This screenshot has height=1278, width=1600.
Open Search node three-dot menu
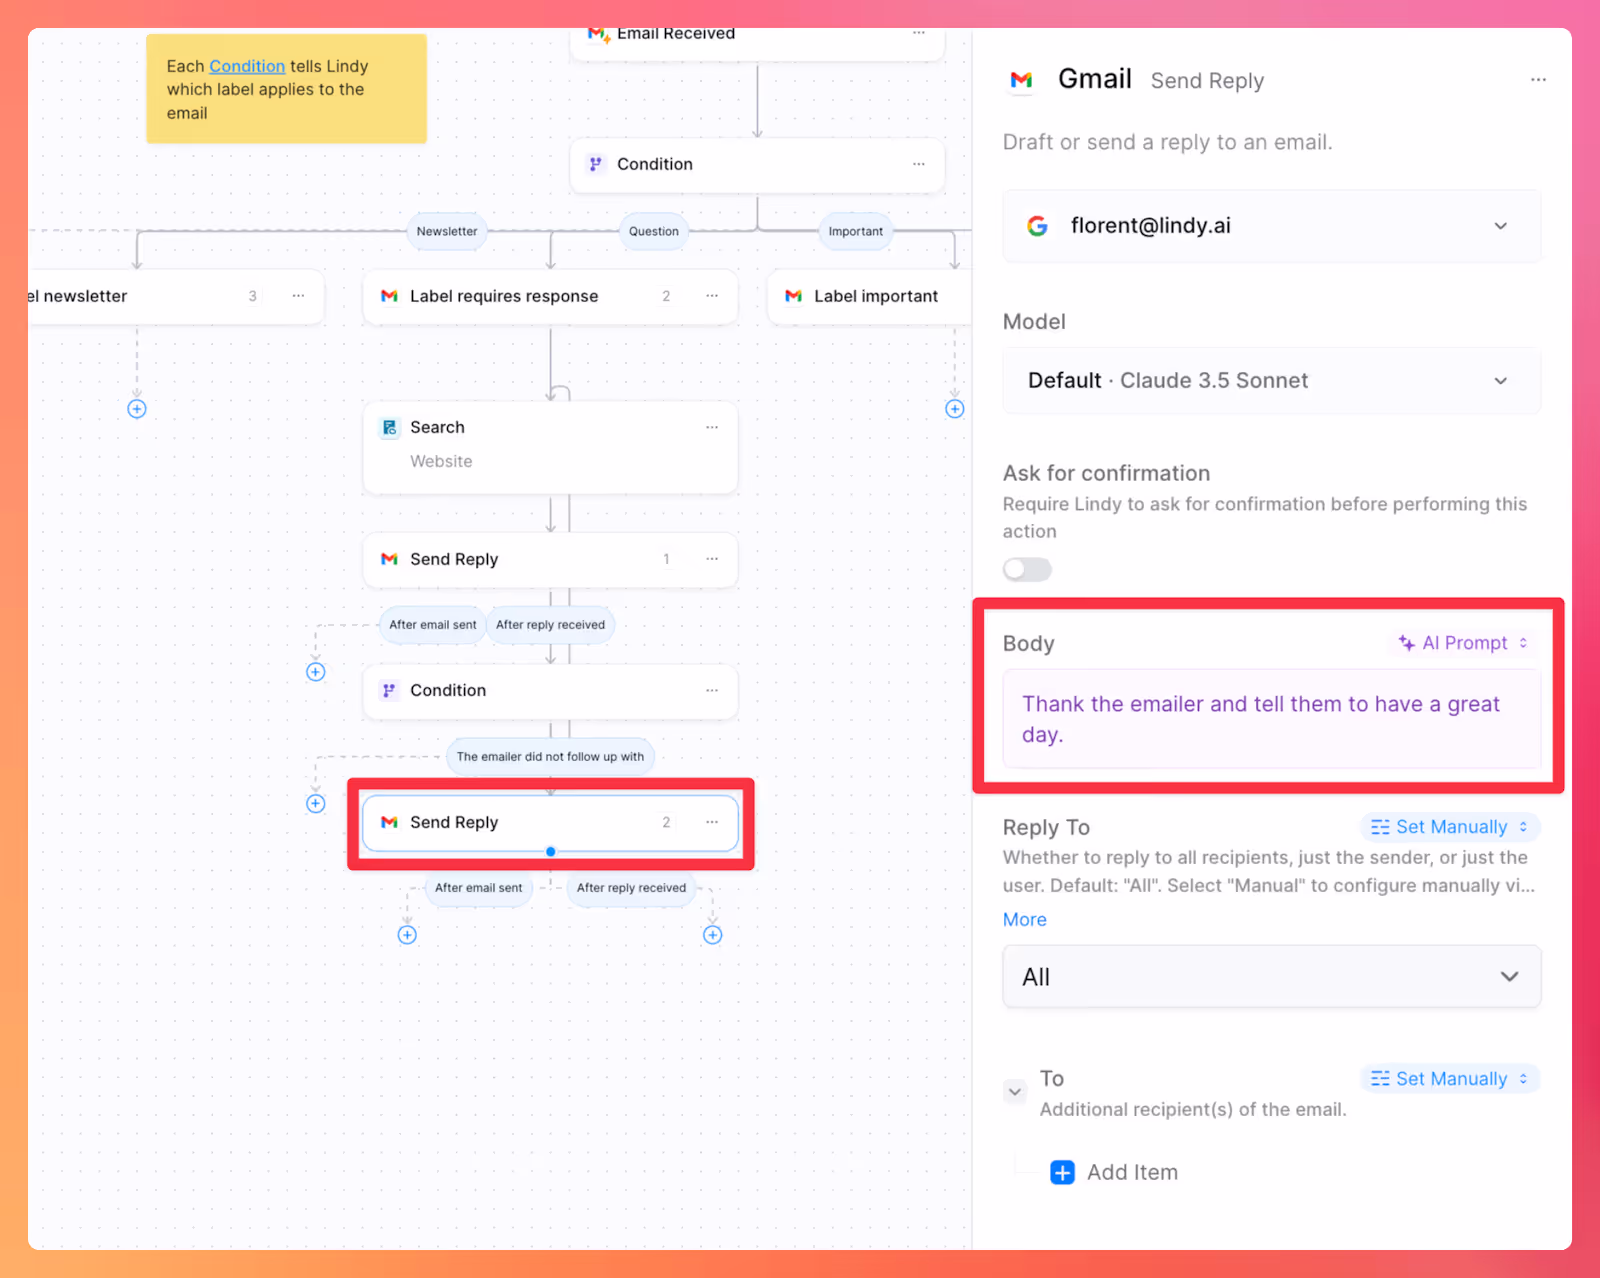712,427
